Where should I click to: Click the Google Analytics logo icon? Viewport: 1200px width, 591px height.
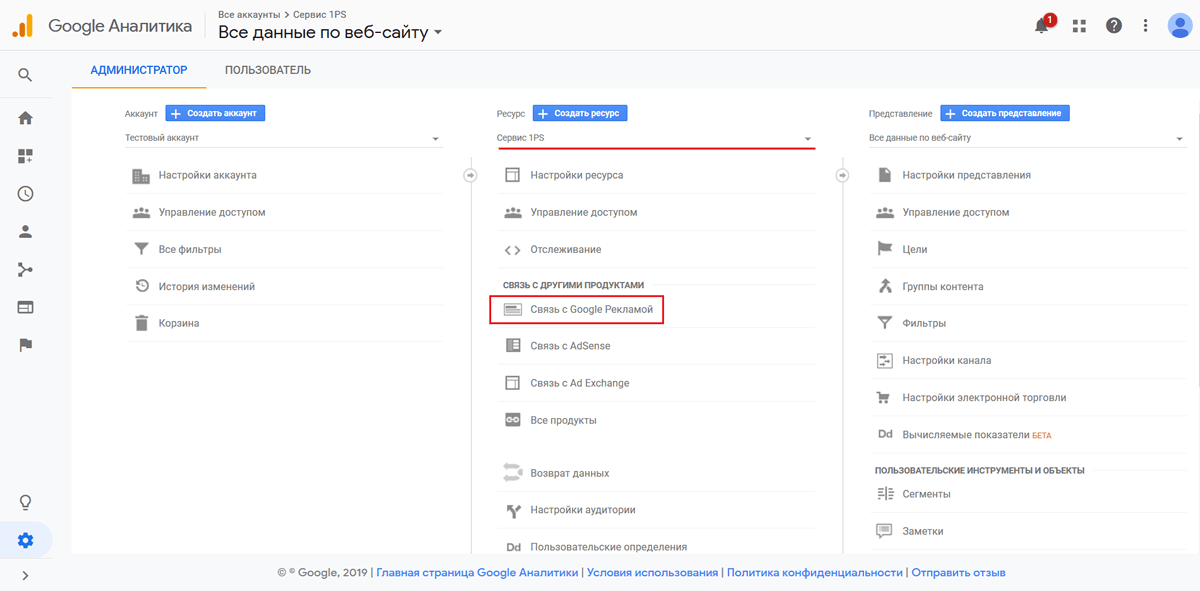[x=22, y=26]
